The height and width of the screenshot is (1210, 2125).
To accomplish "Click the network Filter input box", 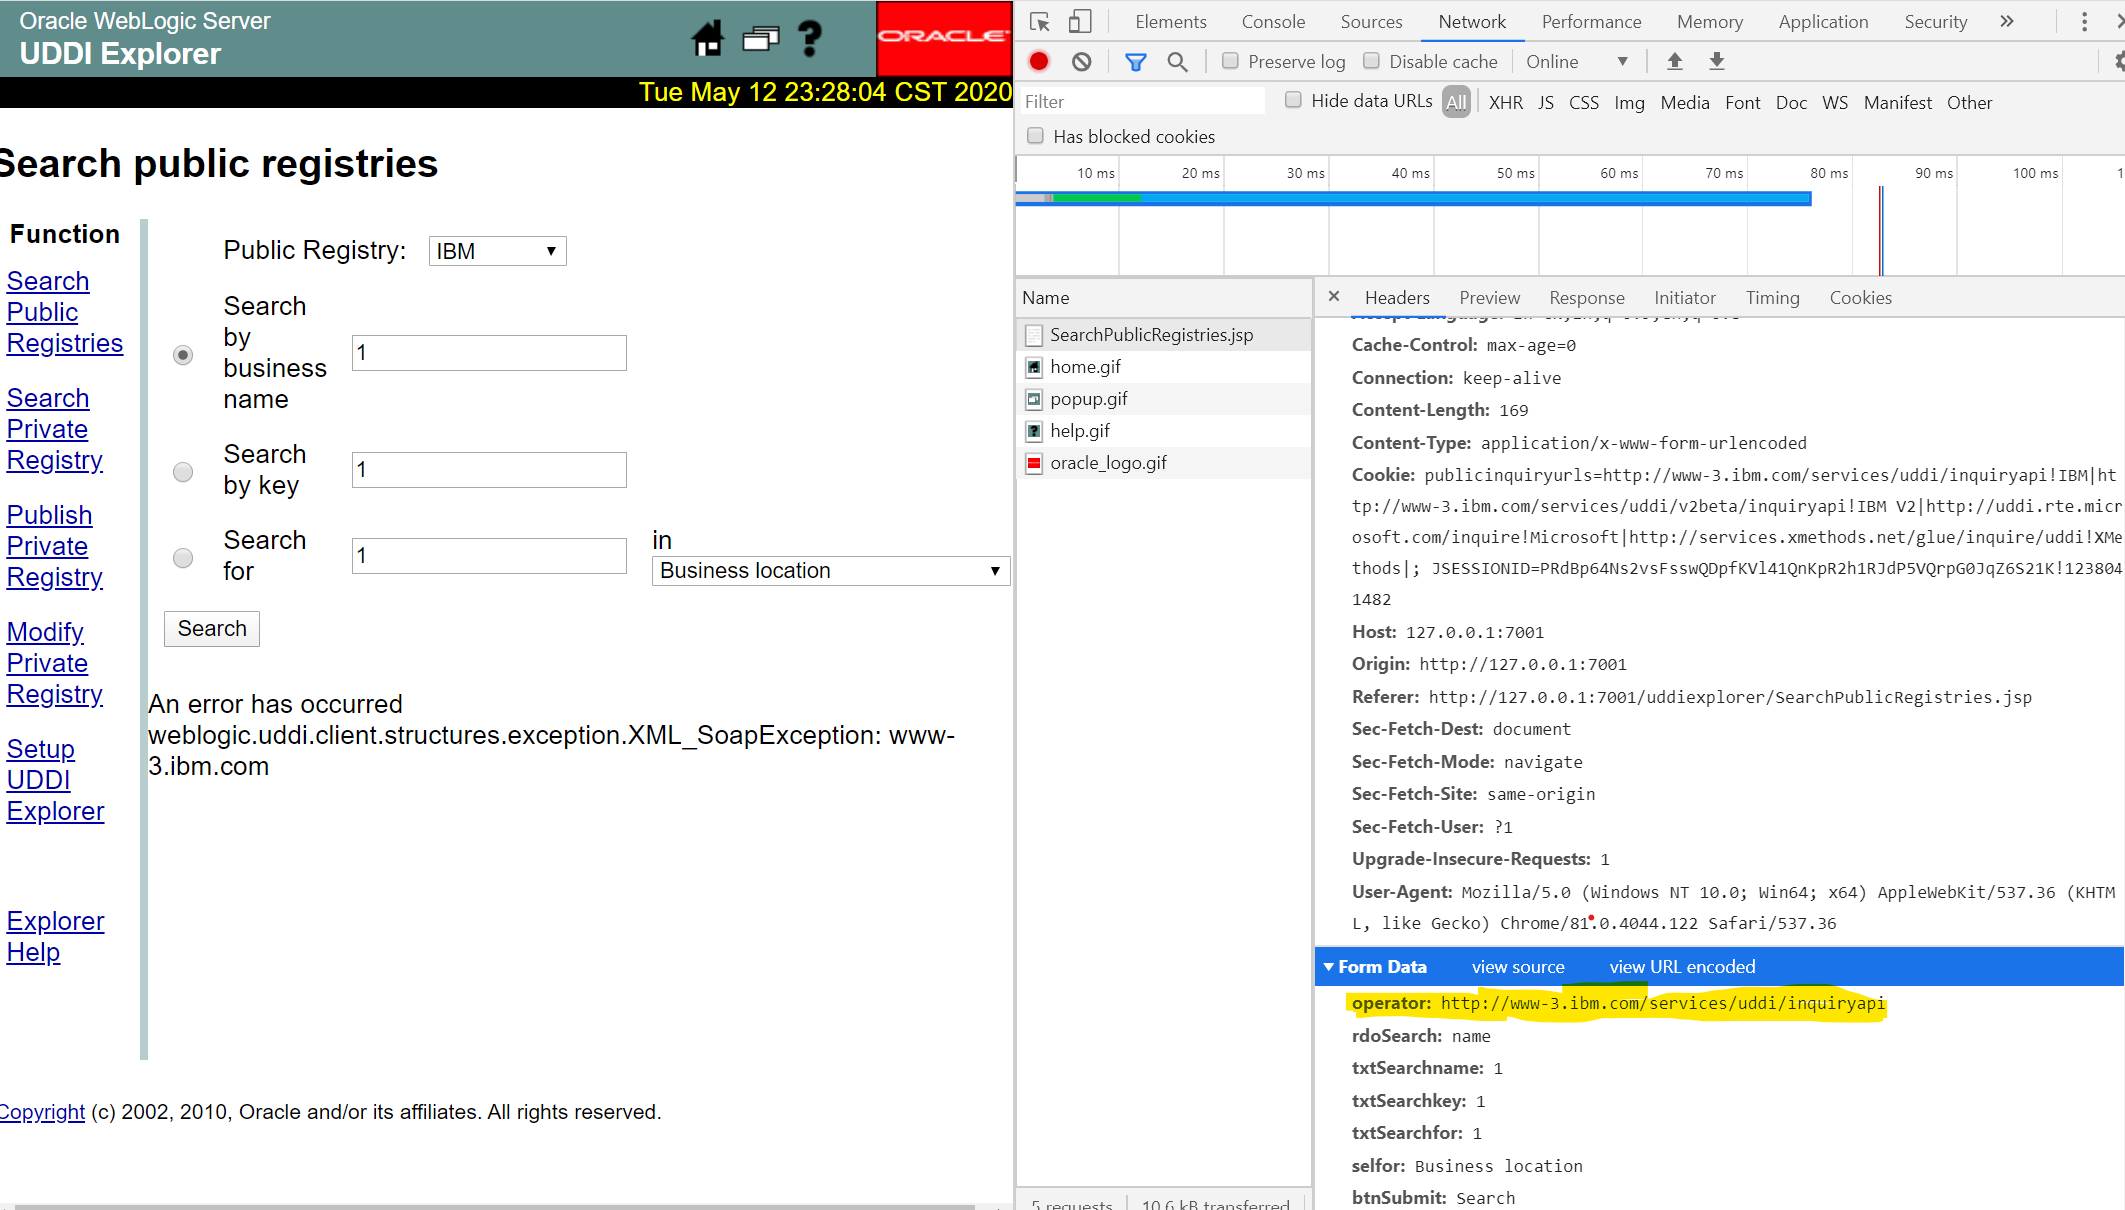I will (1141, 101).
